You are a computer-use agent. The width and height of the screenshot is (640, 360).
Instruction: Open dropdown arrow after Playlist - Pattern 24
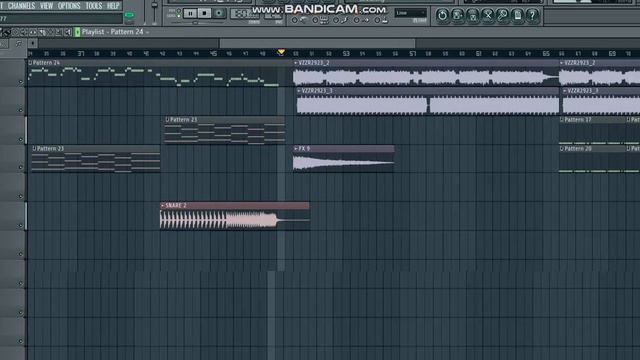[147, 32]
